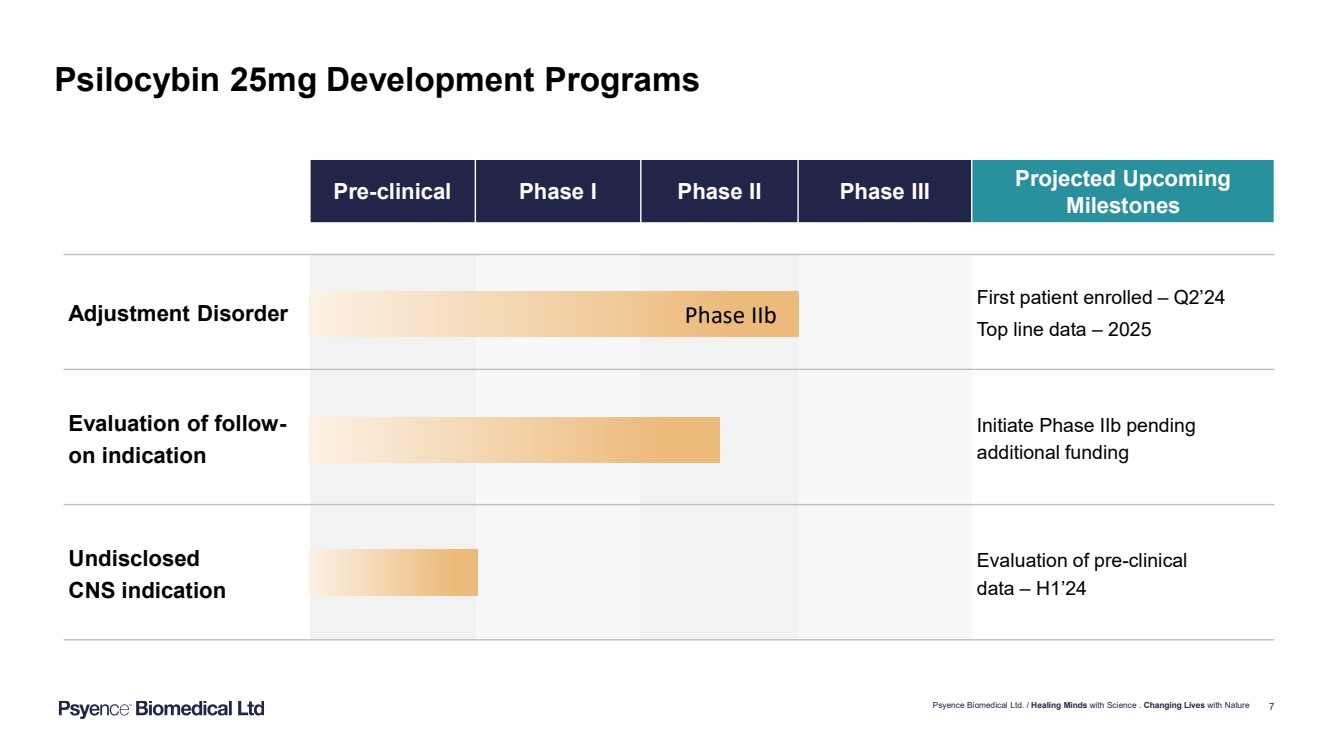Click the Undisclosed CNS indication progress bar

coord(393,572)
